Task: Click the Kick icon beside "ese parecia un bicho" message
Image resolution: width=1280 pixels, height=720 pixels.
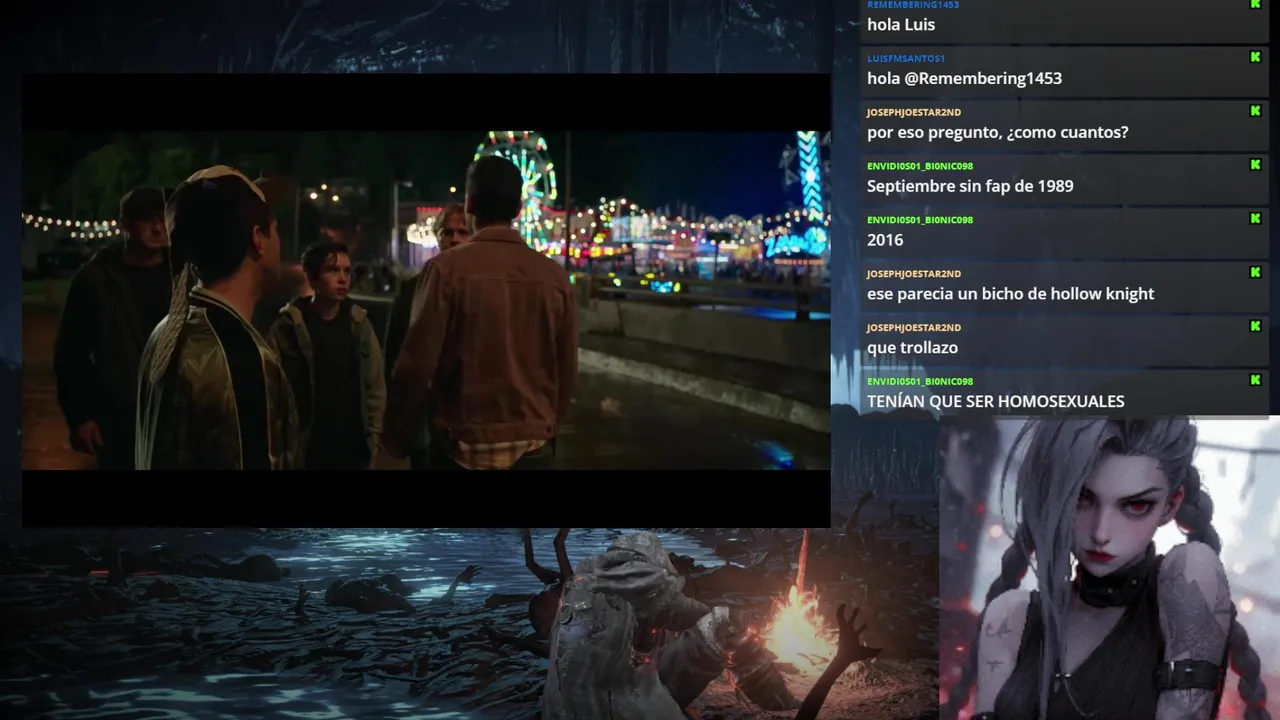Action: [x=1255, y=272]
